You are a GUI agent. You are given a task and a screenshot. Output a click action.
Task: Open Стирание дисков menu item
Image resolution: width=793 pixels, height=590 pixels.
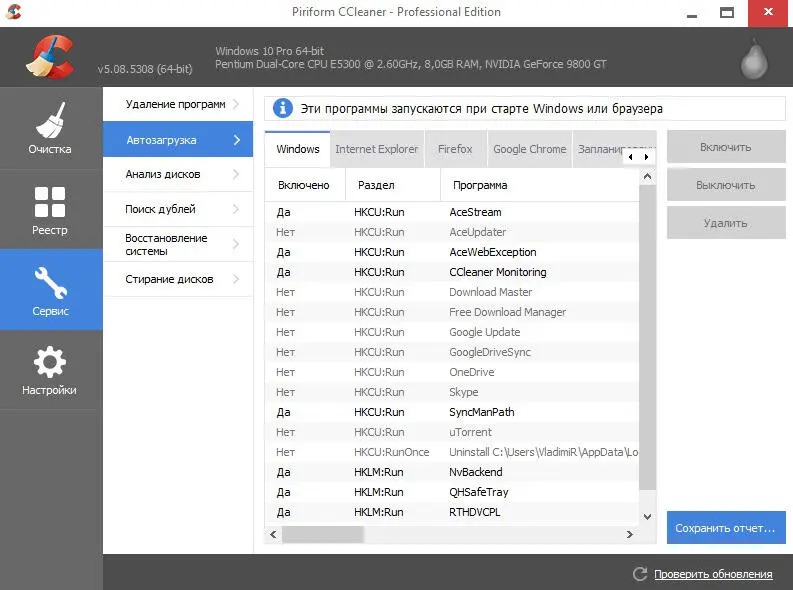pyautogui.click(x=178, y=279)
